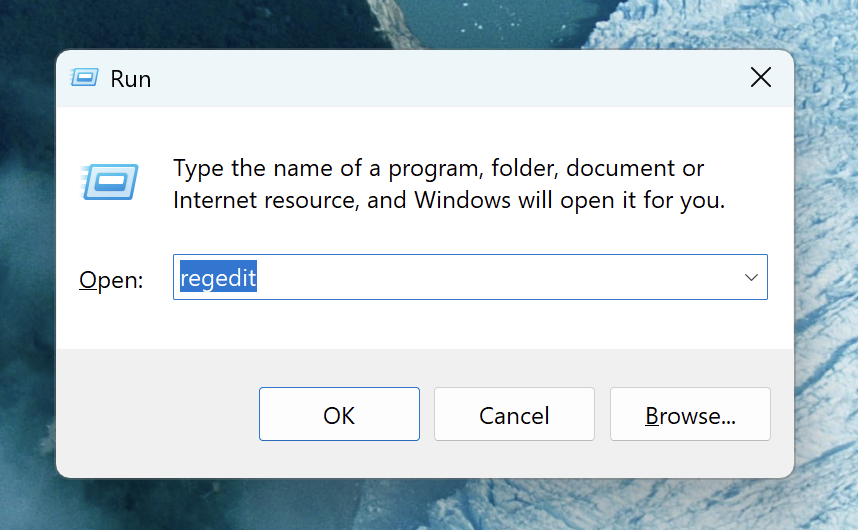Viewport: 858px width, 530px height.
Task: Expand the Open combo box history arrow
Action: pyautogui.click(x=751, y=277)
